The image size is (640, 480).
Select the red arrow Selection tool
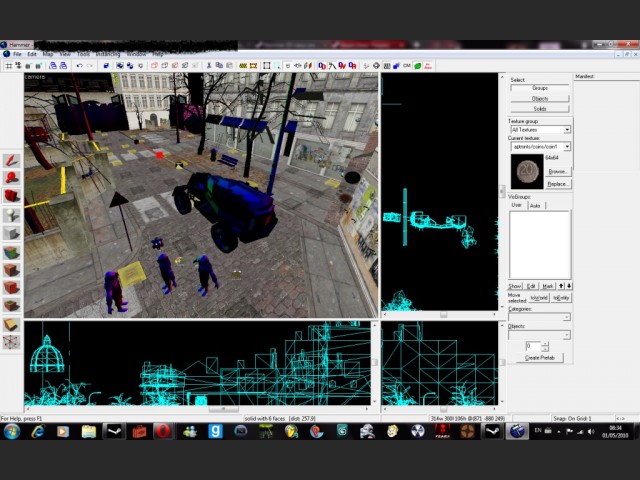(11, 160)
